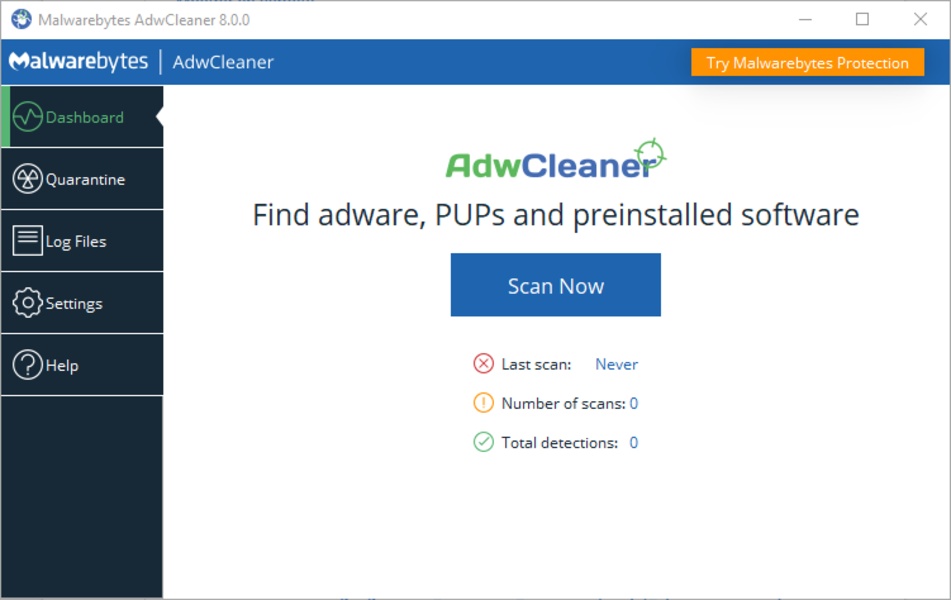
Task: Click the Malwarebytes logo in header
Action: pyautogui.click(x=78, y=61)
